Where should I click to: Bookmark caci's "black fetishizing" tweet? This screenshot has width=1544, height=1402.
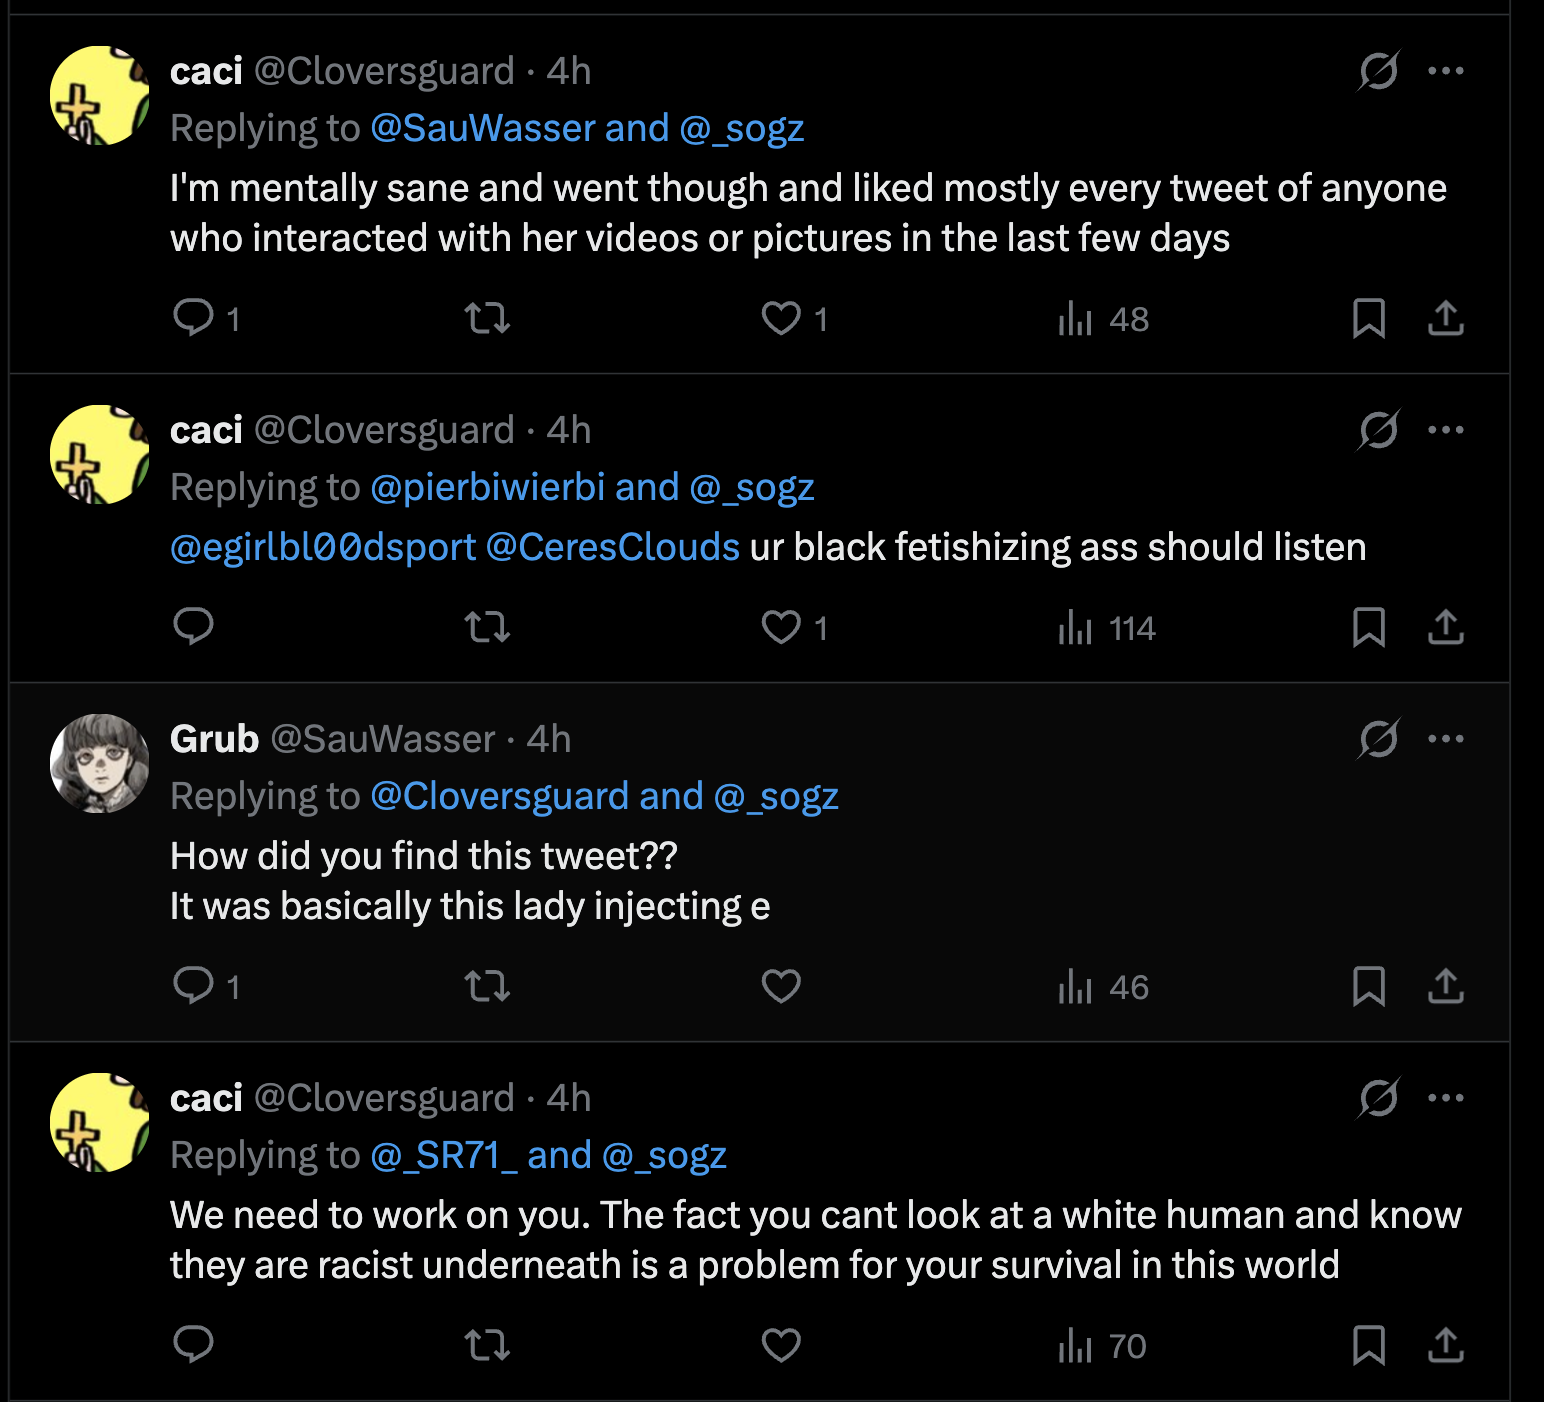1368,628
